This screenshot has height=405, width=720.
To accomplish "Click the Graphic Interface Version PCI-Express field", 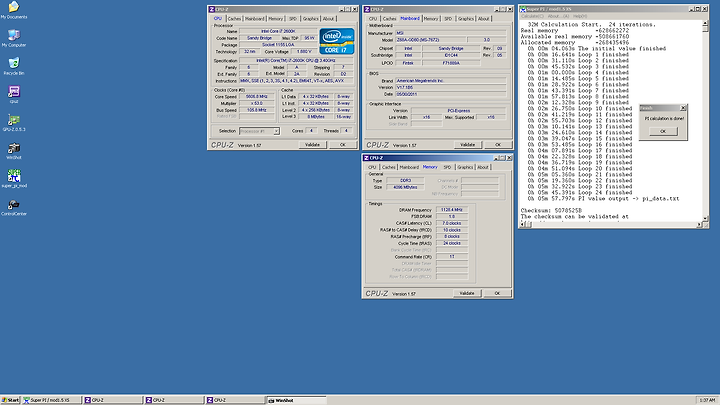I will click(x=458, y=111).
